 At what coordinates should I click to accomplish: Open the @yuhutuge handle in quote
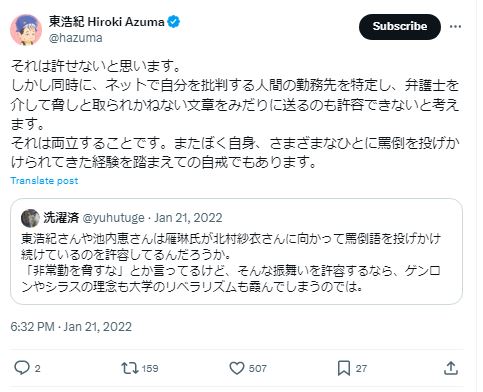(113, 218)
